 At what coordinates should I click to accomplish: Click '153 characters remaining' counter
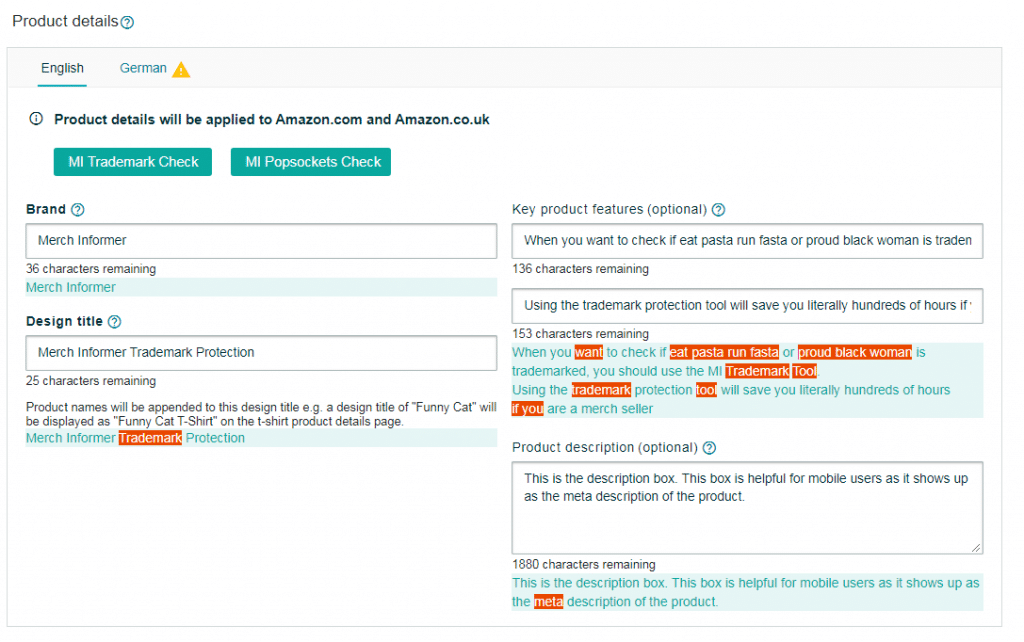coord(581,334)
